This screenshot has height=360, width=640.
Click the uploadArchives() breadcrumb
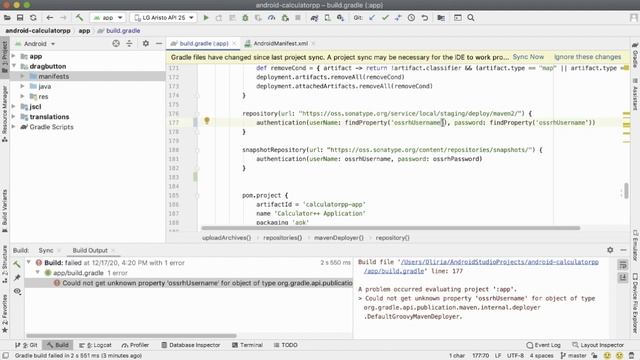pos(226,238)
